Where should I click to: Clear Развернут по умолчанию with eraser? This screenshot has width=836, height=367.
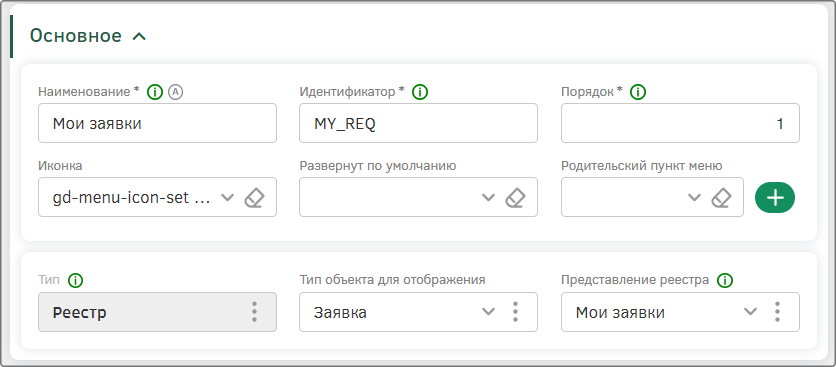(515, 197)
